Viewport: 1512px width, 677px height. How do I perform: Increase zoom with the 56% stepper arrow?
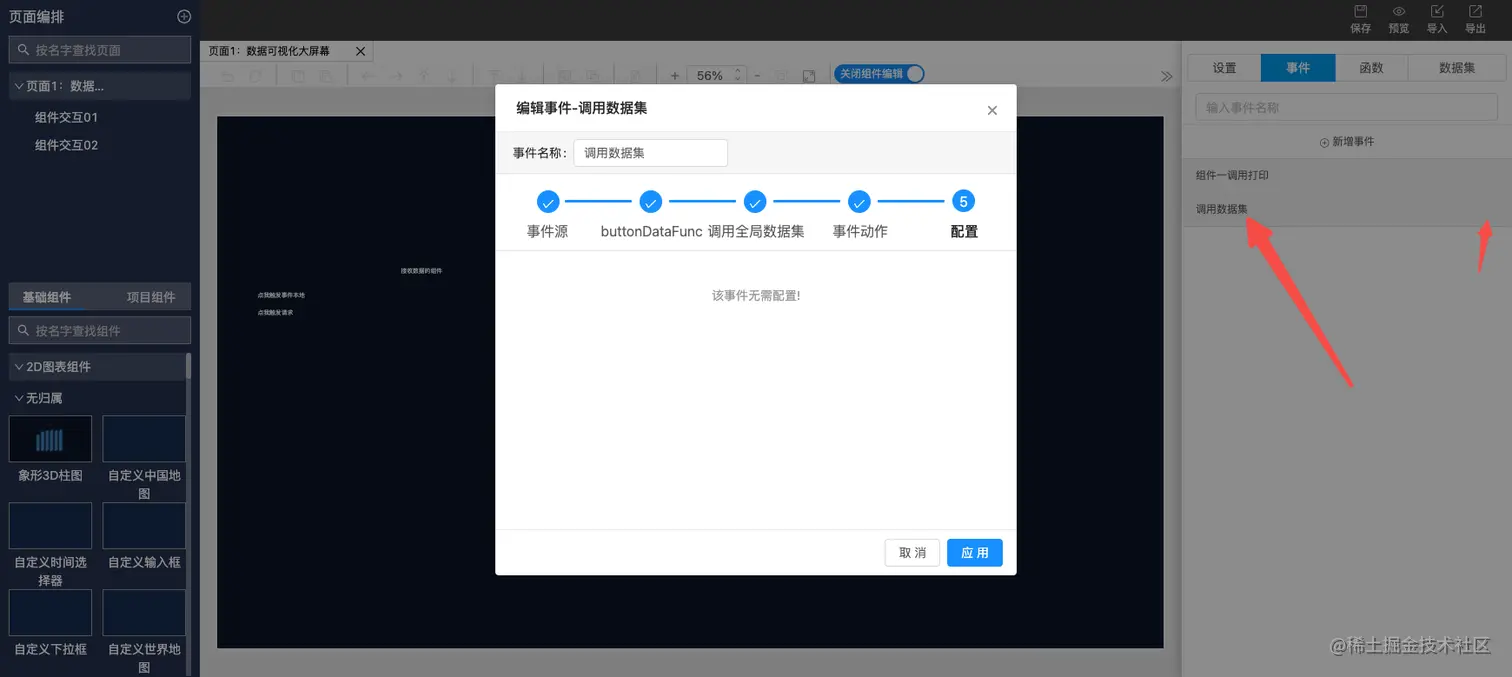coord(739,71)
